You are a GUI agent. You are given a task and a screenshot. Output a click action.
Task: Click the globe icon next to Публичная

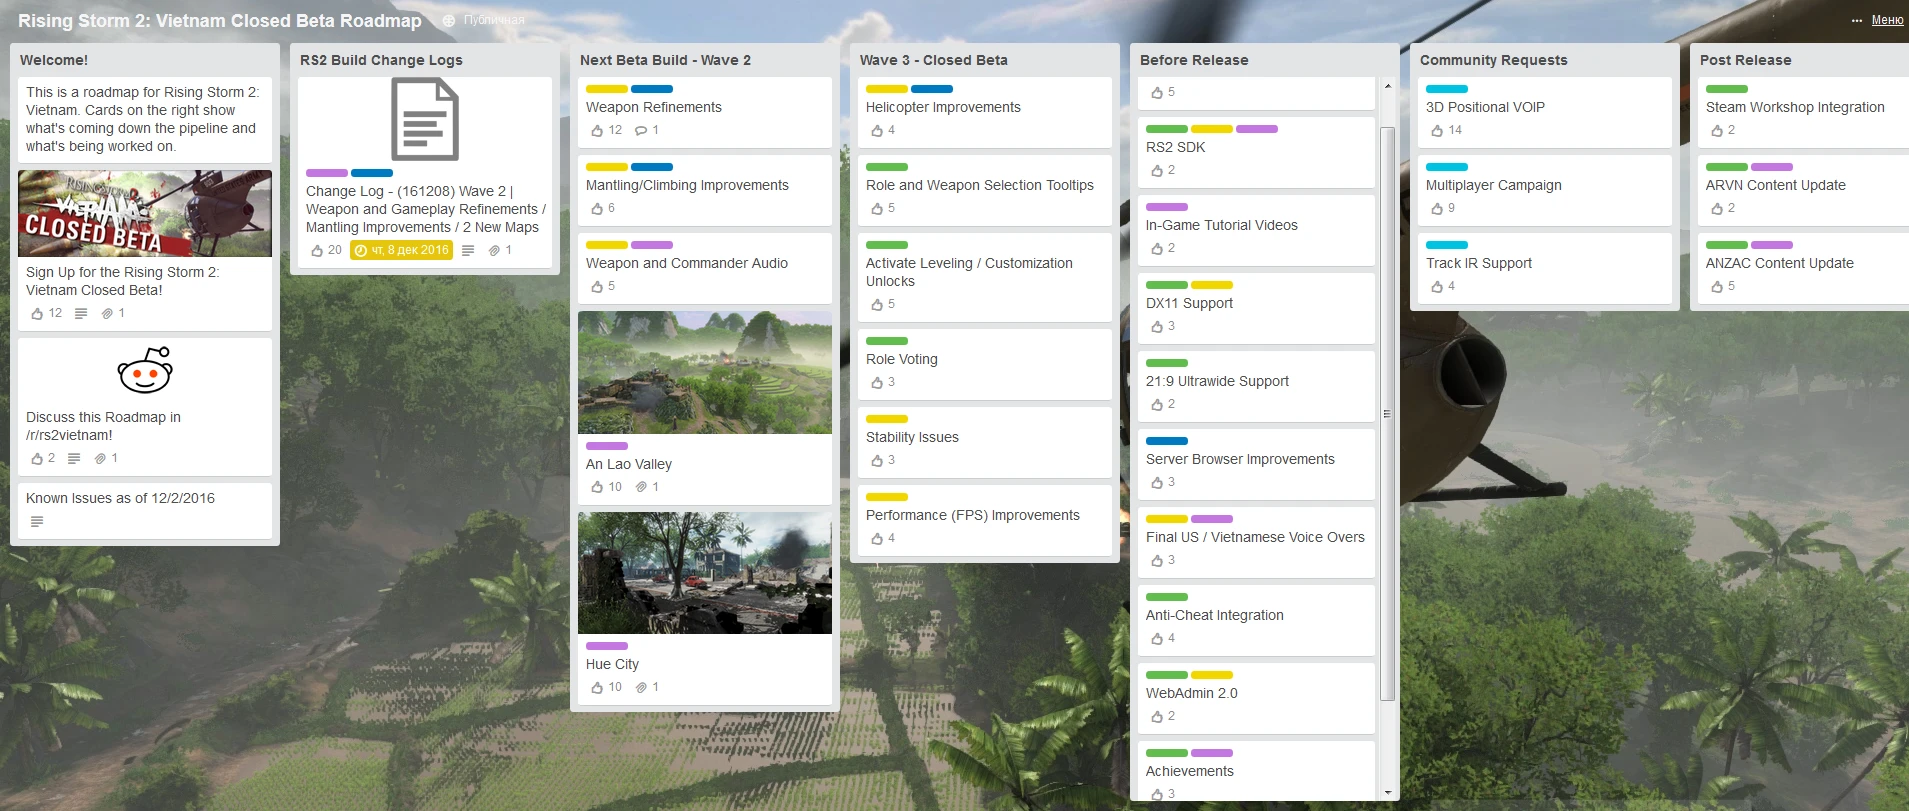click(x=449, y=20)
